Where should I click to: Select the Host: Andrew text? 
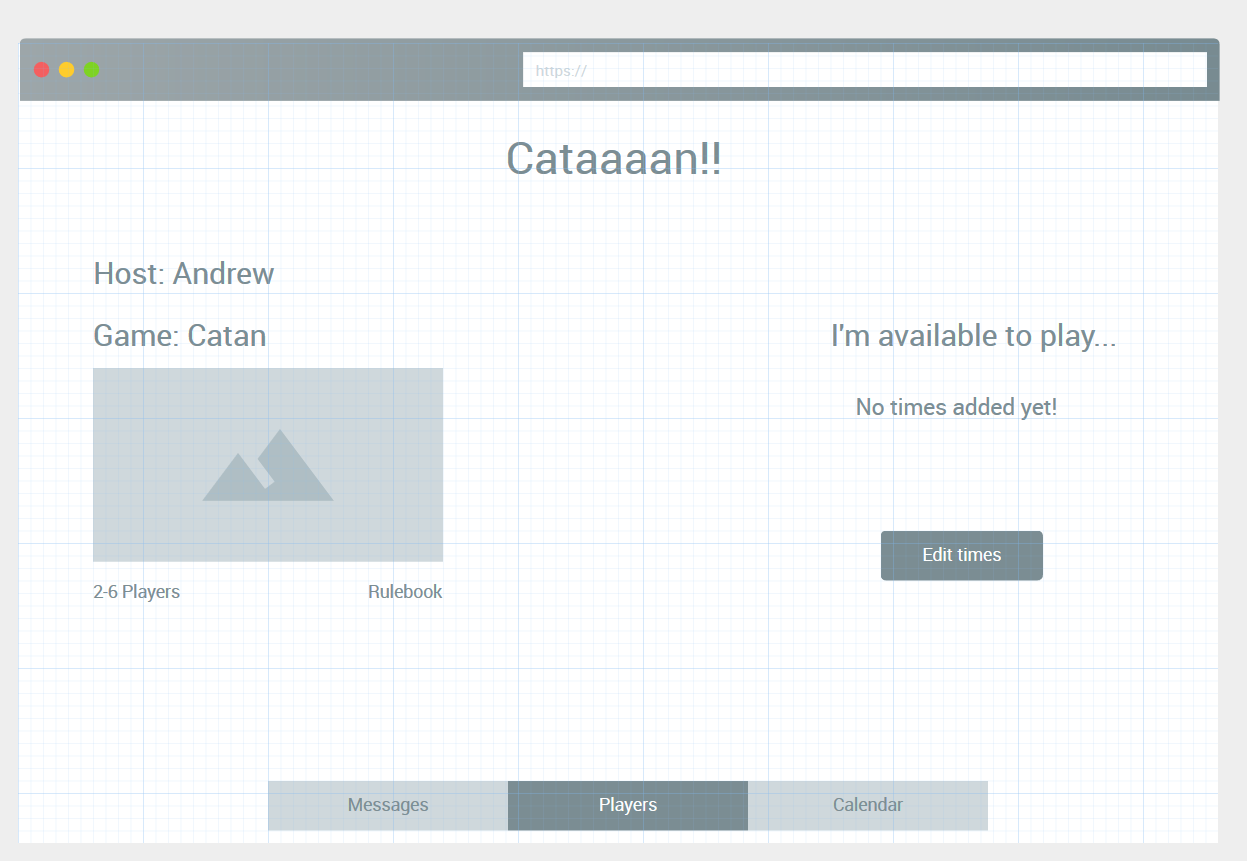(x=183, y=273)
